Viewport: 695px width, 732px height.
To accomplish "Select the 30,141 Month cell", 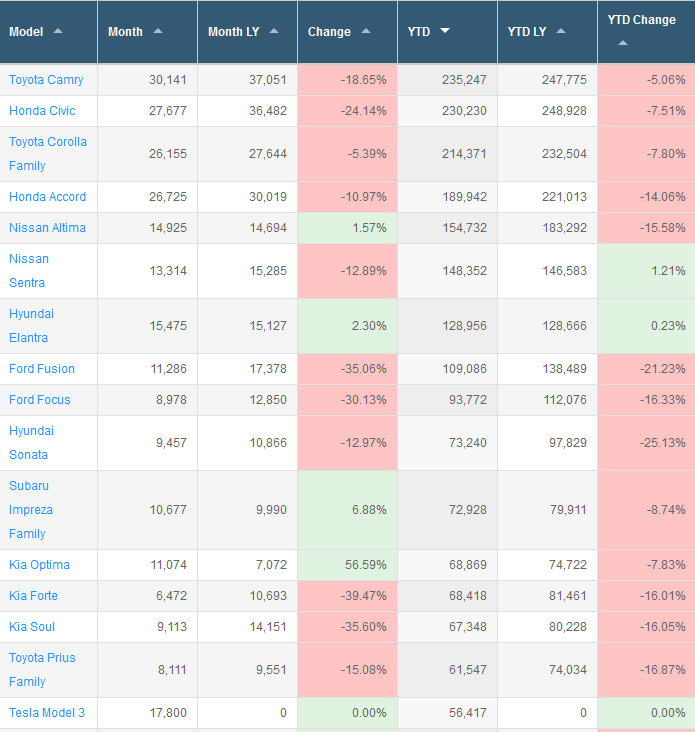I will (147, 80).
